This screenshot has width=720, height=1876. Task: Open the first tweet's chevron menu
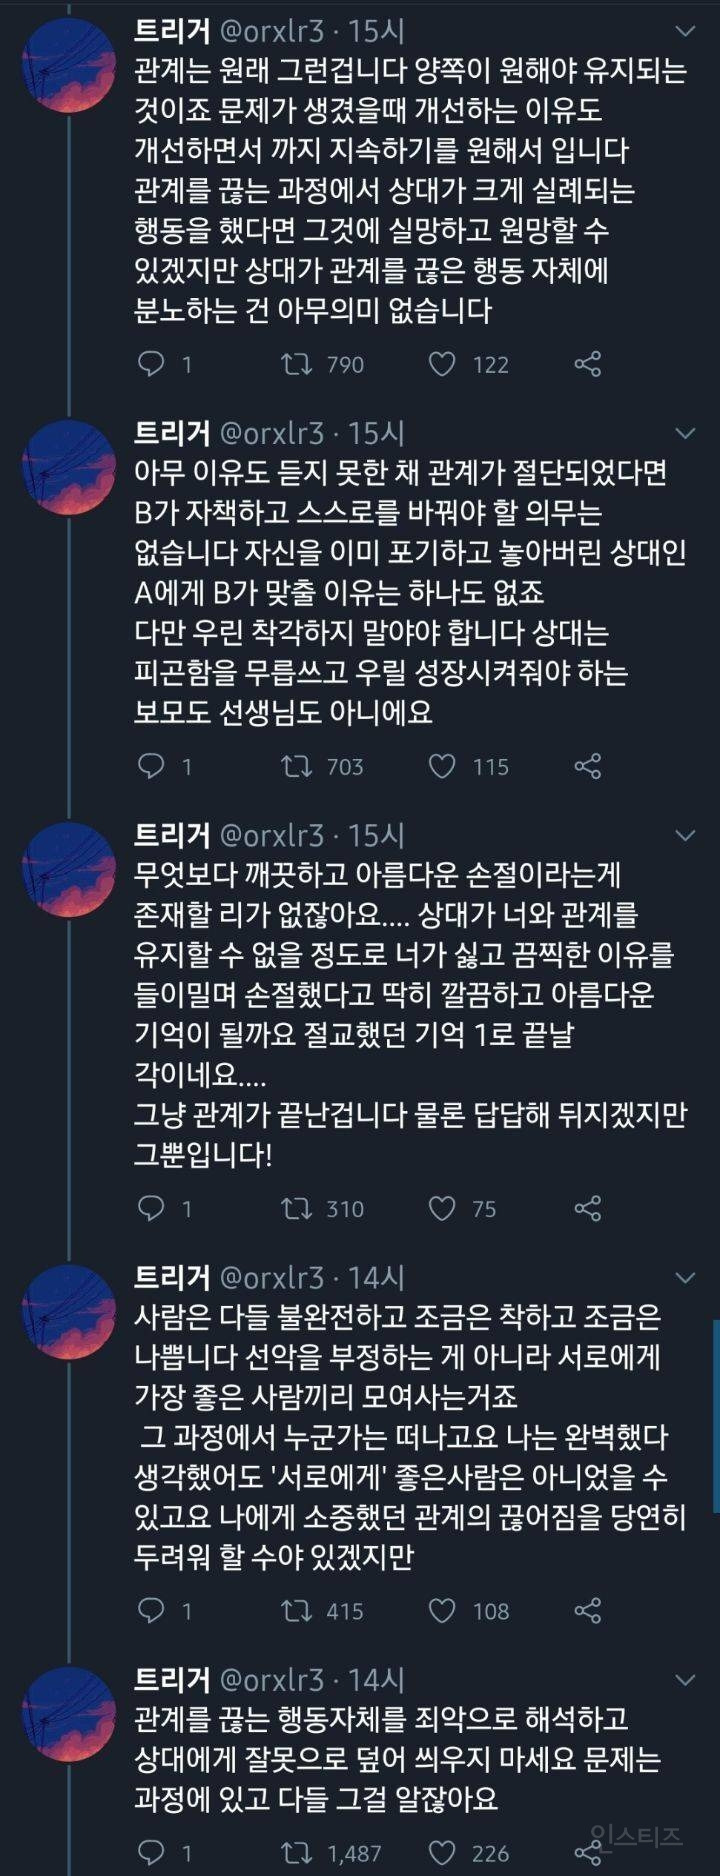coord(685,31)
